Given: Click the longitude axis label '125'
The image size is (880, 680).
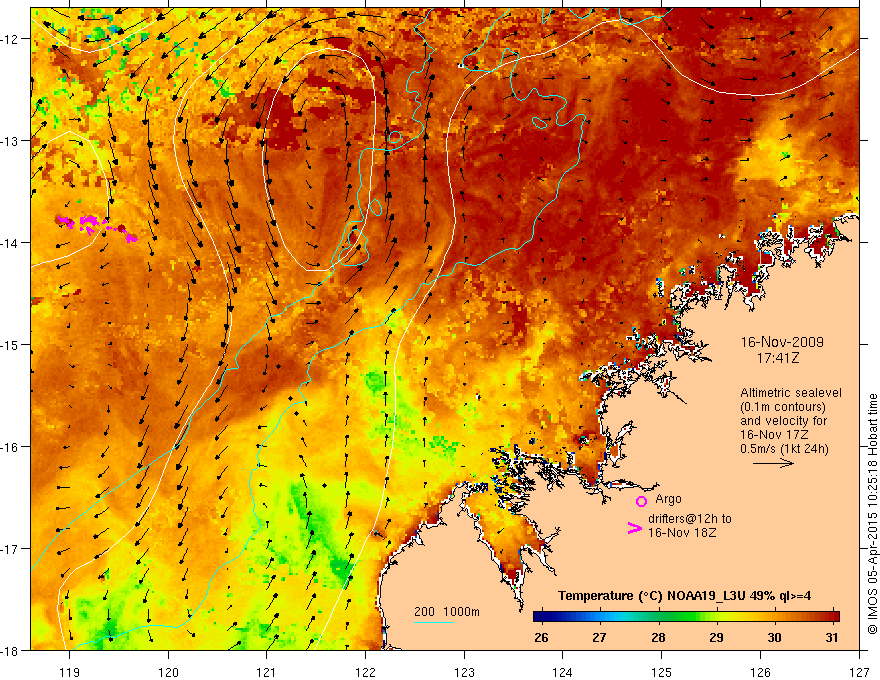Looking at the screenshot, I should pyautogui.click(x=661, y=672).
